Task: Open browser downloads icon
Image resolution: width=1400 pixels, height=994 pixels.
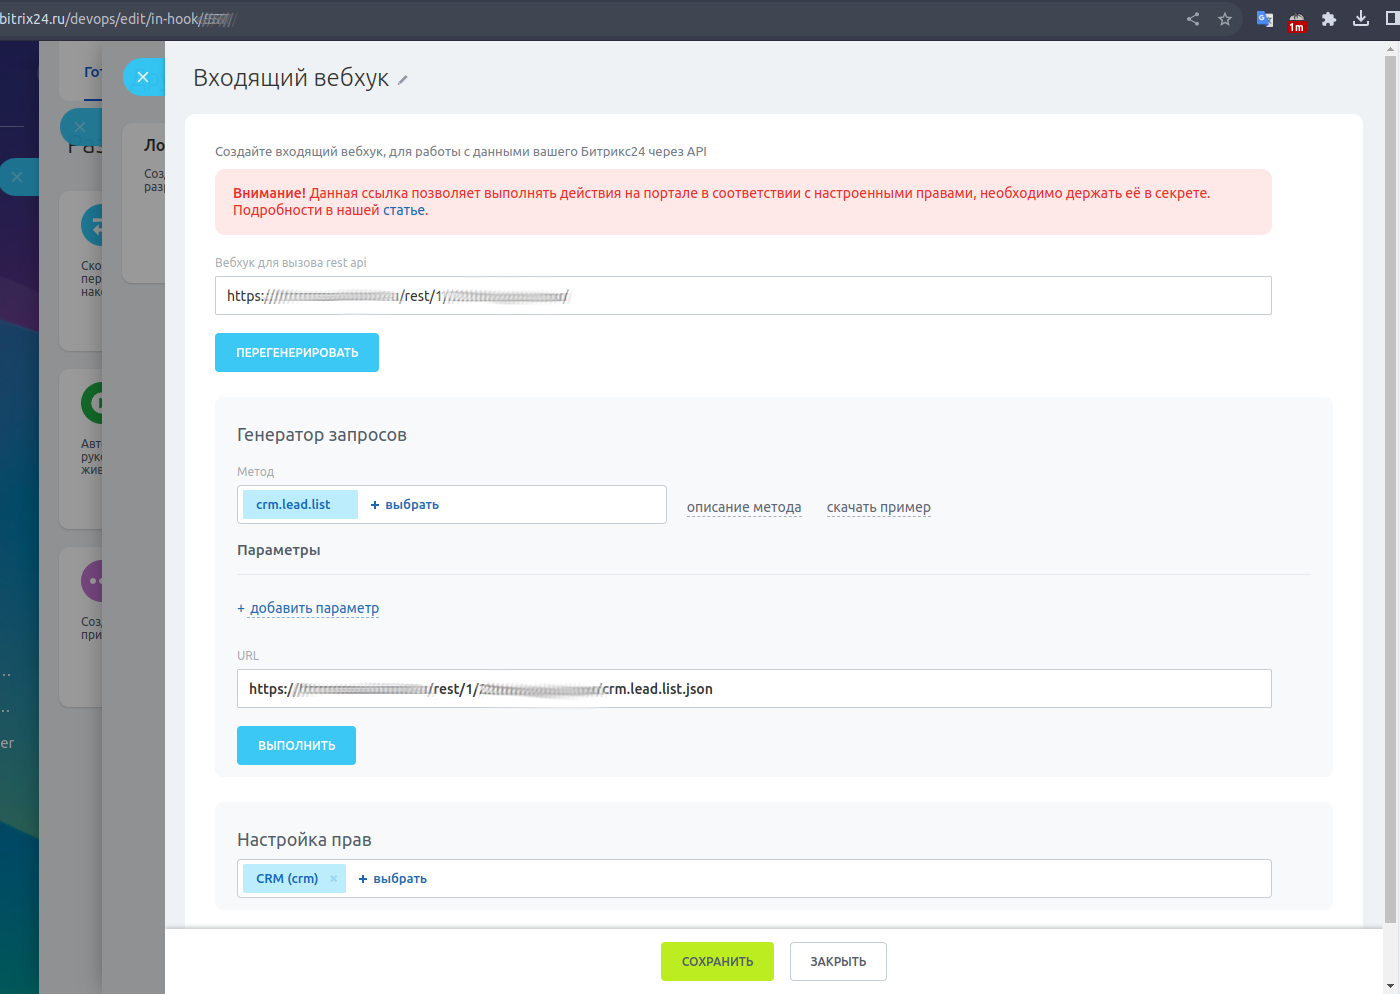Action: pos(1361,19)
